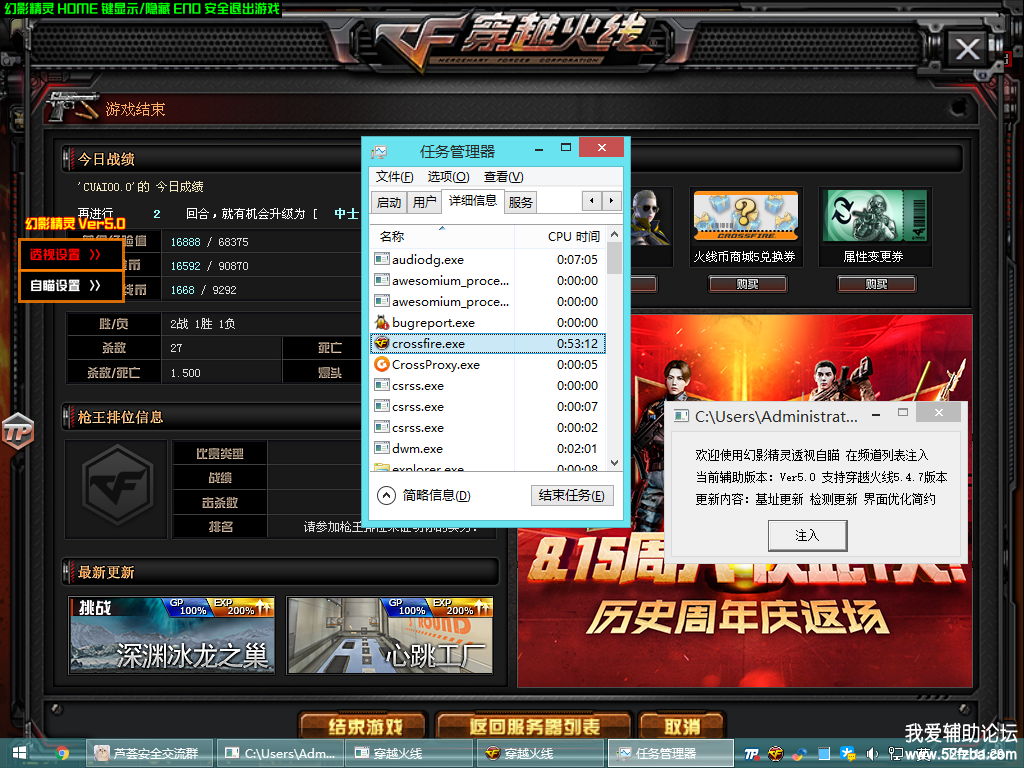The height and width of the screenshot is (768, 1024).
Task: Click the CrossFire tray icon
Action: tap(775, 754)
